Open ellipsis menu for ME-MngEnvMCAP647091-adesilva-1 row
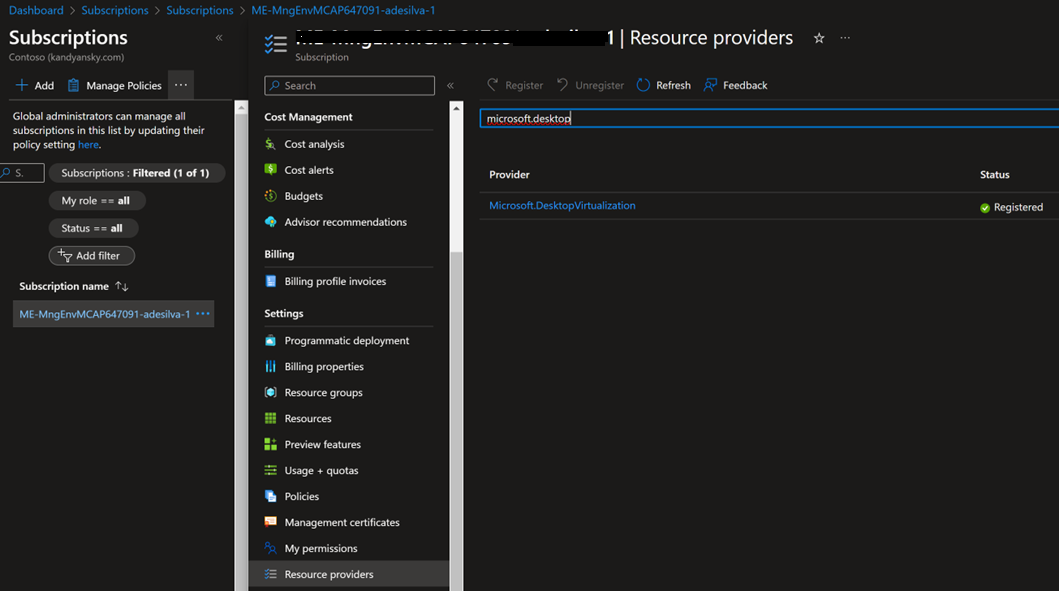This screenshot has height=591, width=1059. tap(203, 314)
